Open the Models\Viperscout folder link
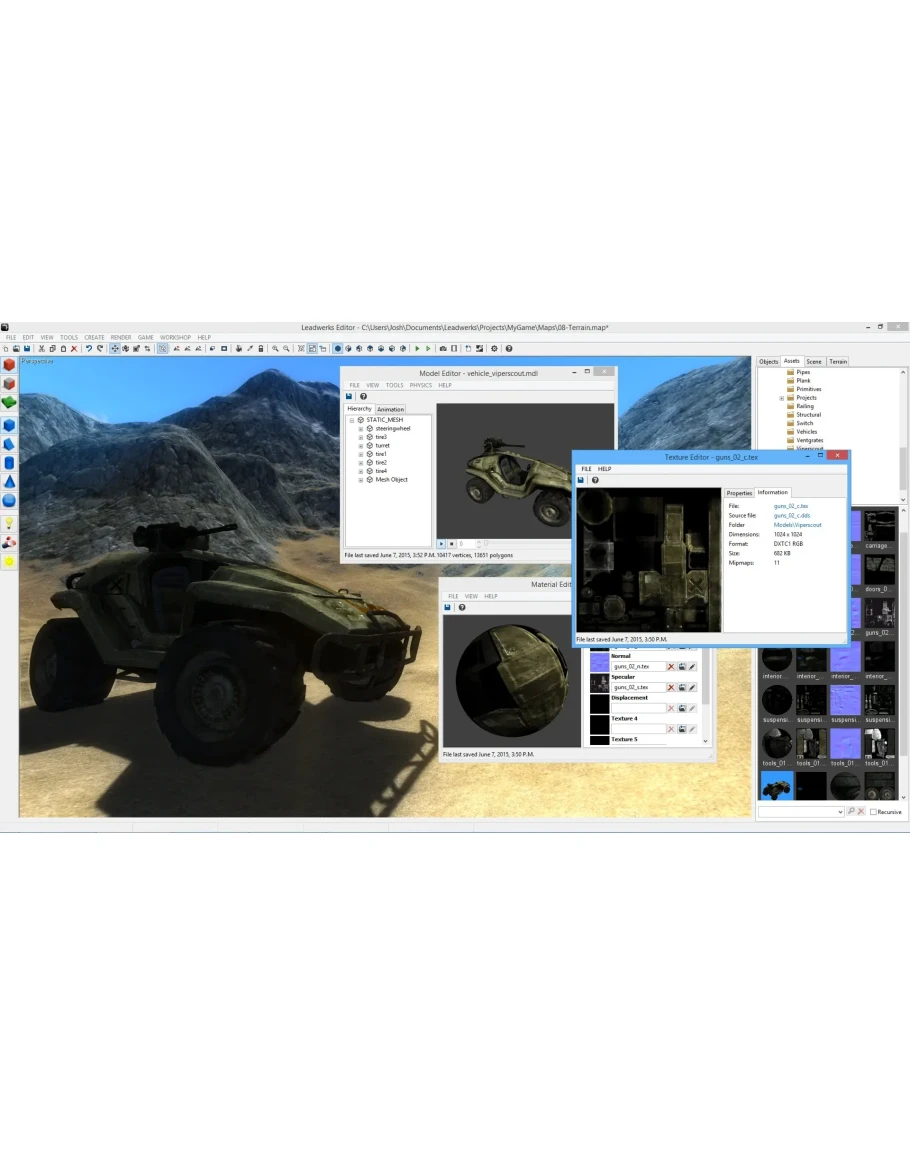This screenshot has width=910, height=1155. point(797,525)
